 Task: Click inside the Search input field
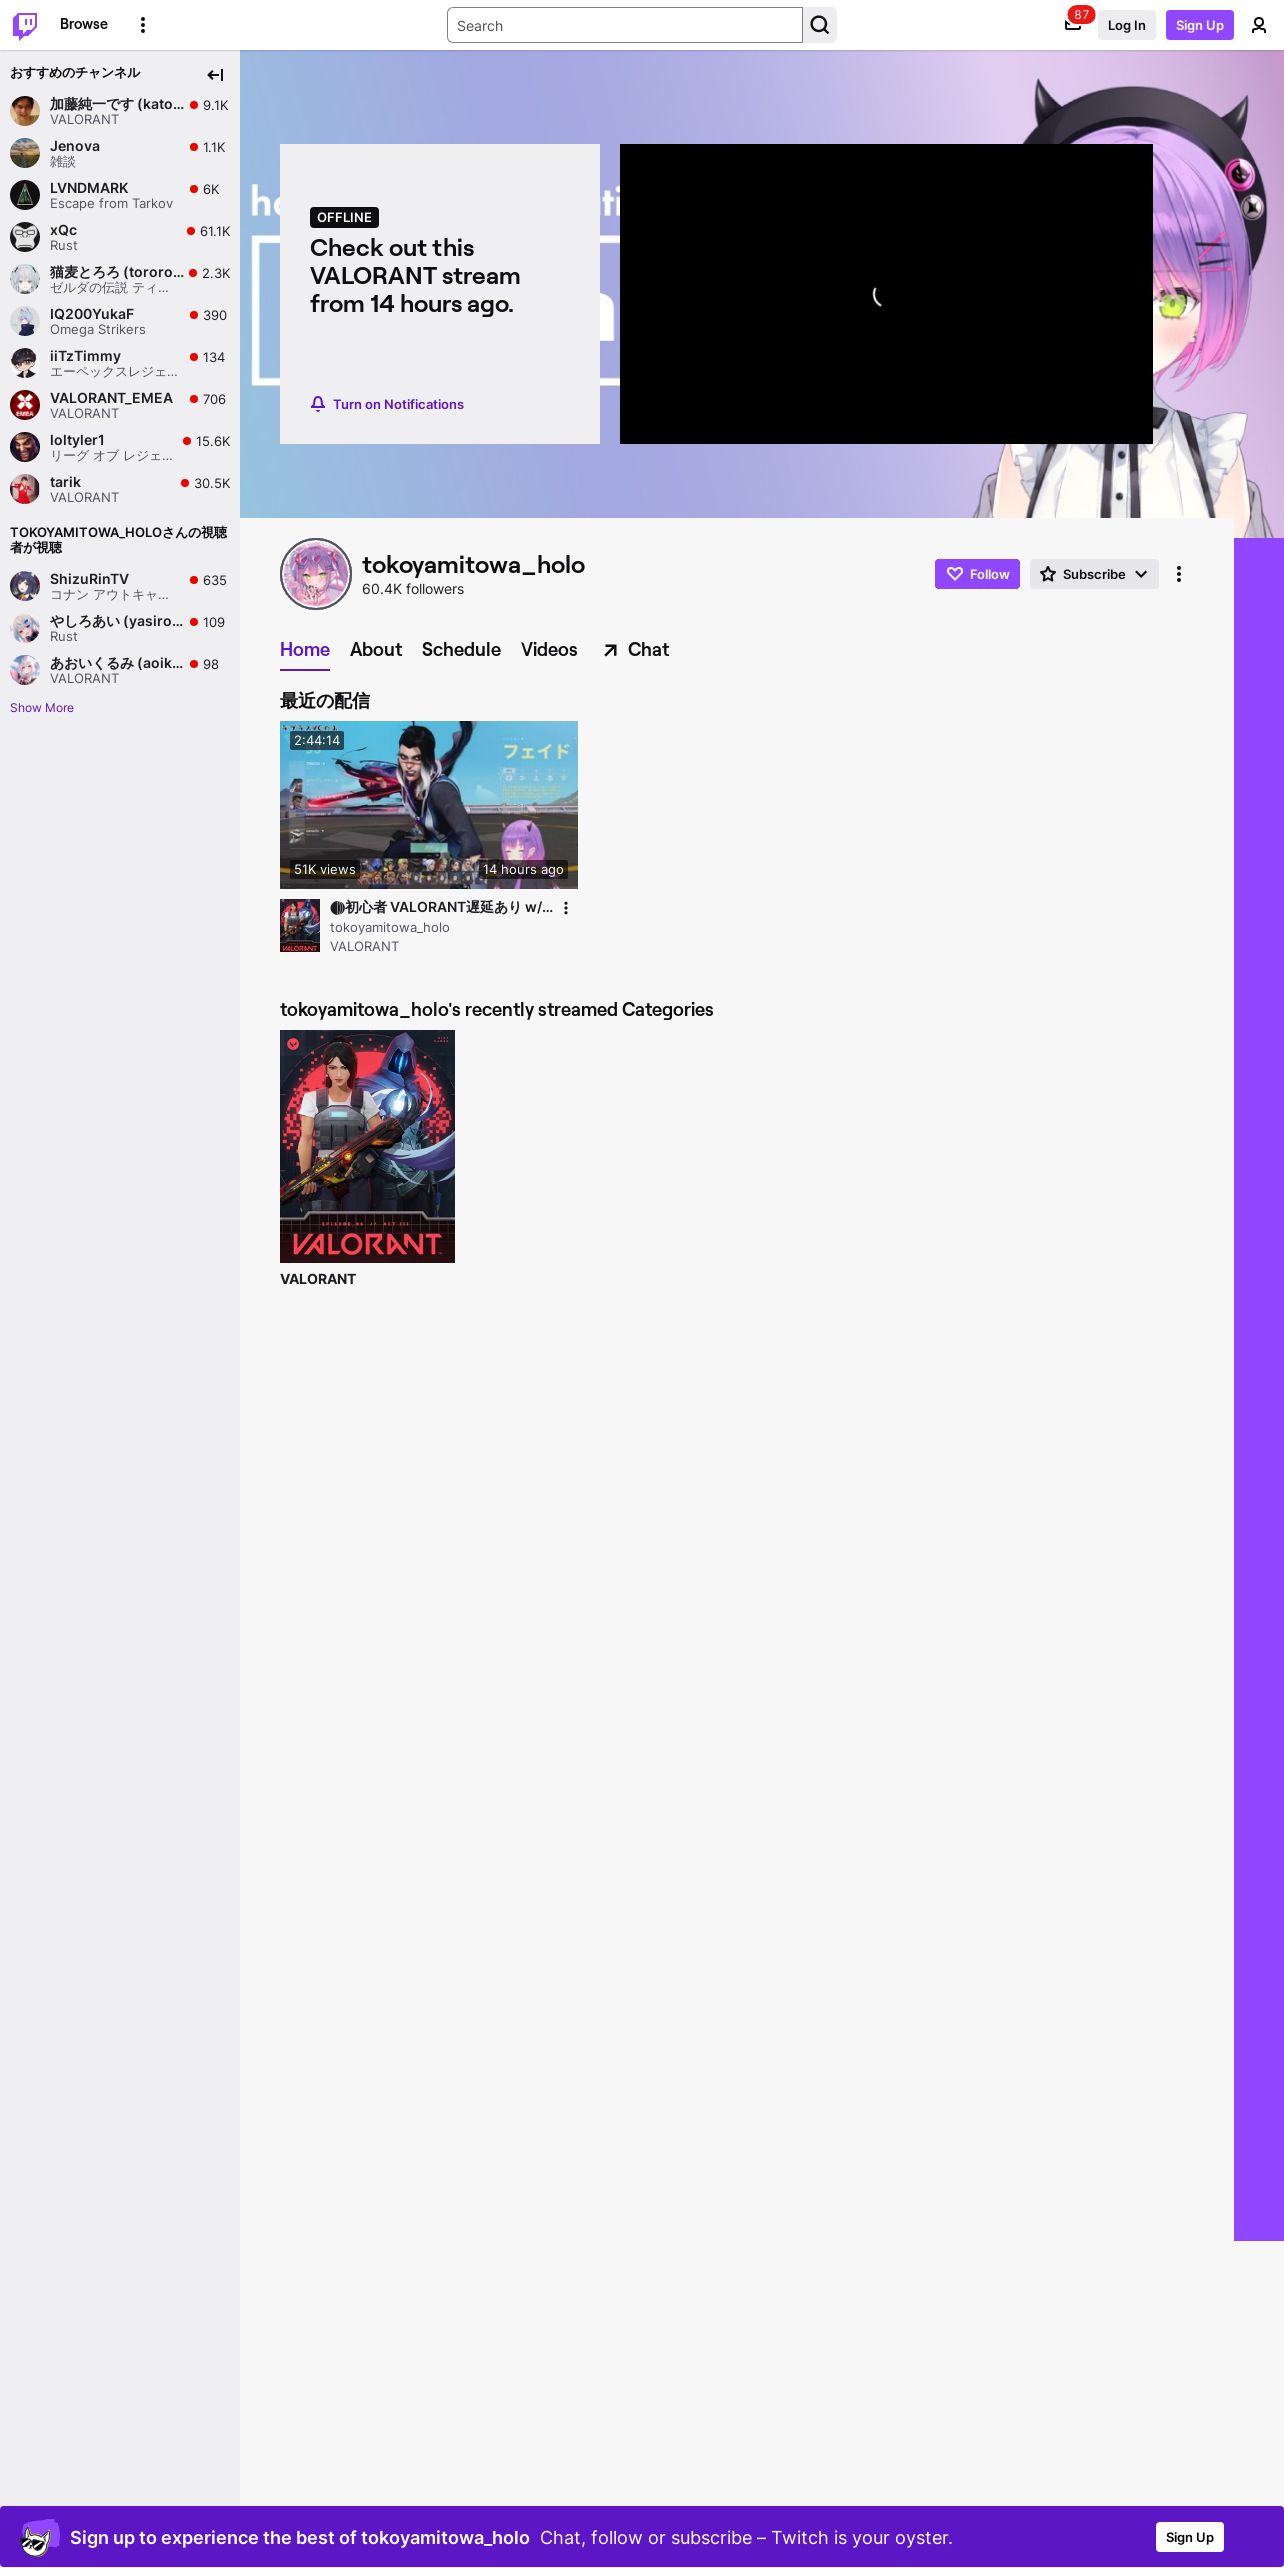pyautogui.click(x=625, y=25)
